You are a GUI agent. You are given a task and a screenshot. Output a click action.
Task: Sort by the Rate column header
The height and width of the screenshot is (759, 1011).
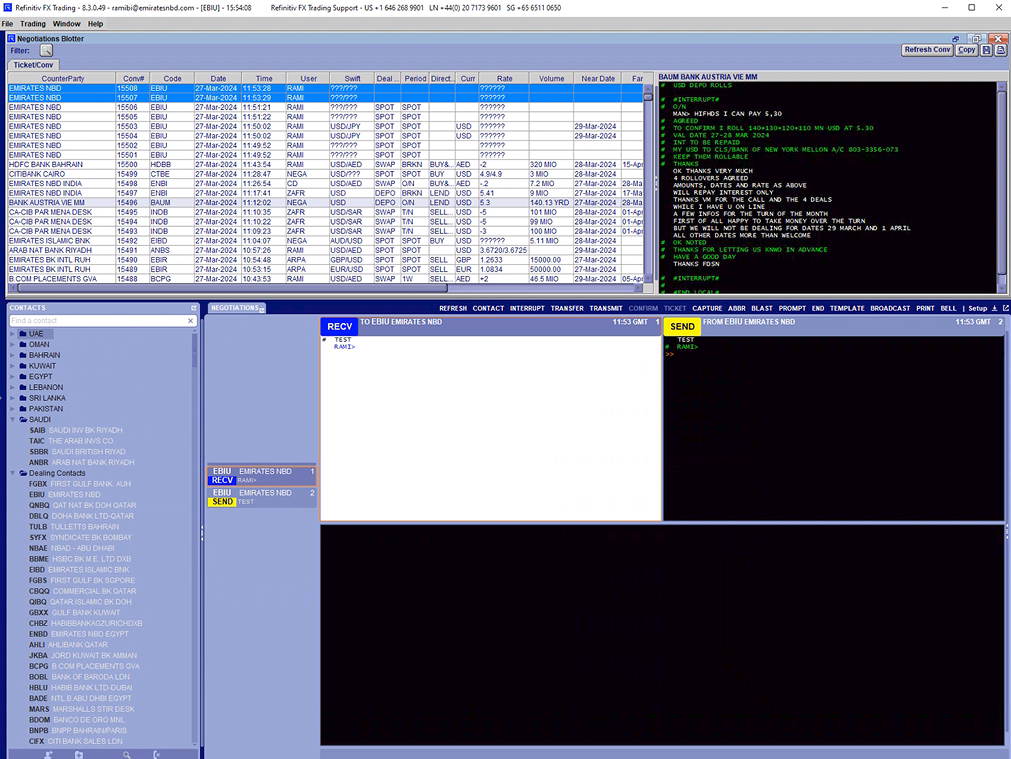504,79
